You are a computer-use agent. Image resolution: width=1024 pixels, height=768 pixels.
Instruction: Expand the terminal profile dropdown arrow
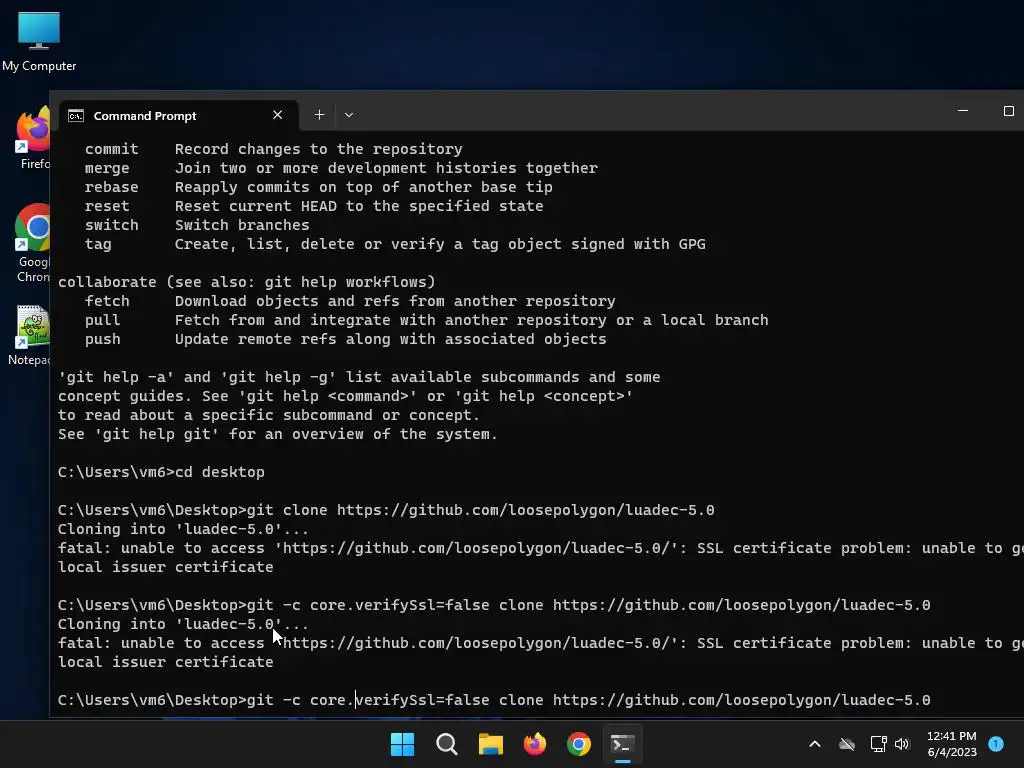pos(349,115)
